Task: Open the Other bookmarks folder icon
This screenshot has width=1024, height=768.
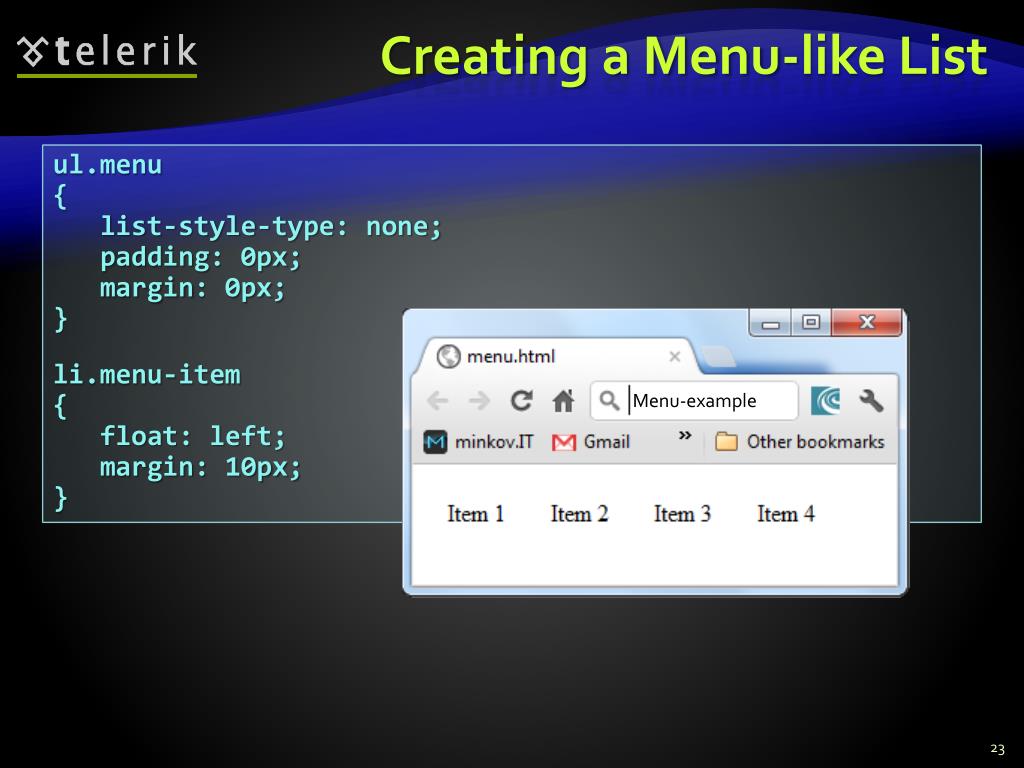Action: (726, 442)
